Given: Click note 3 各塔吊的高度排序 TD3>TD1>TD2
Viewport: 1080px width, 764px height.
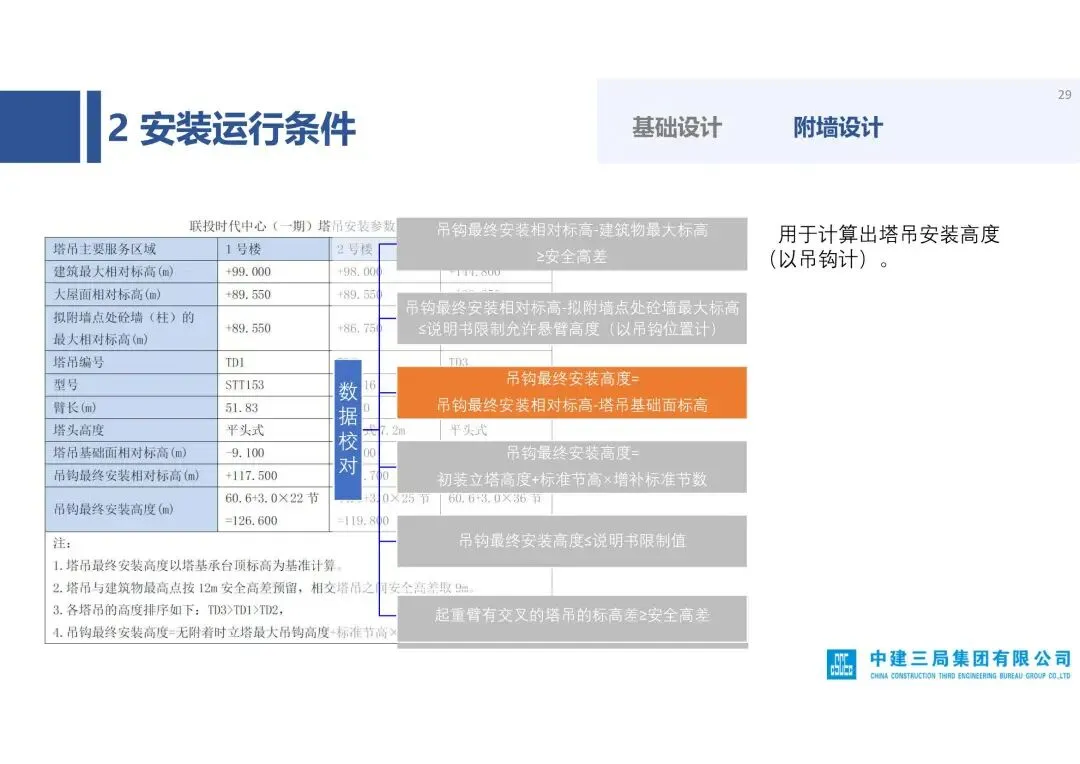Looking at the screenshot, I should point(168,610).
